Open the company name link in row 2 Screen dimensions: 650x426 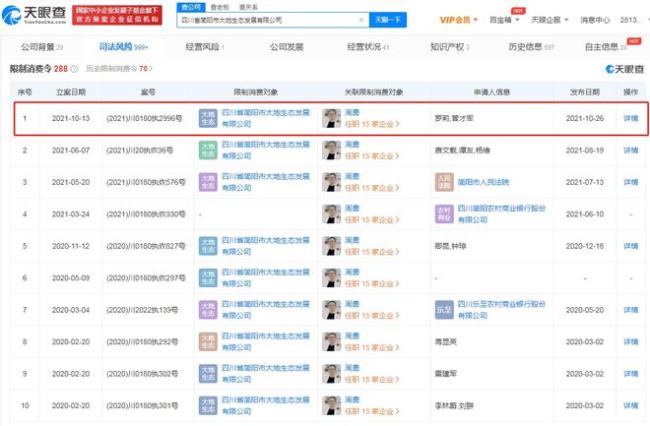pyautogui.click(x=266, y=150)
